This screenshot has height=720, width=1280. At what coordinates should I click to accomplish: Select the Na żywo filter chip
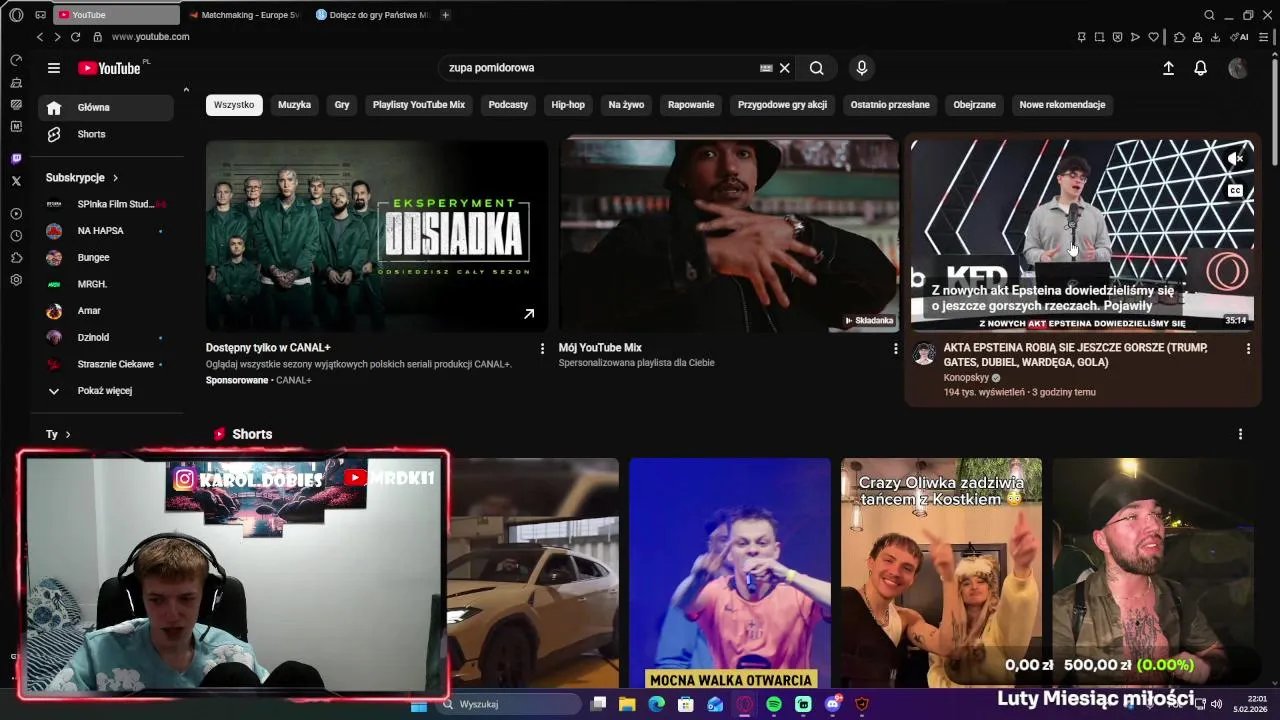click(626, 105)
